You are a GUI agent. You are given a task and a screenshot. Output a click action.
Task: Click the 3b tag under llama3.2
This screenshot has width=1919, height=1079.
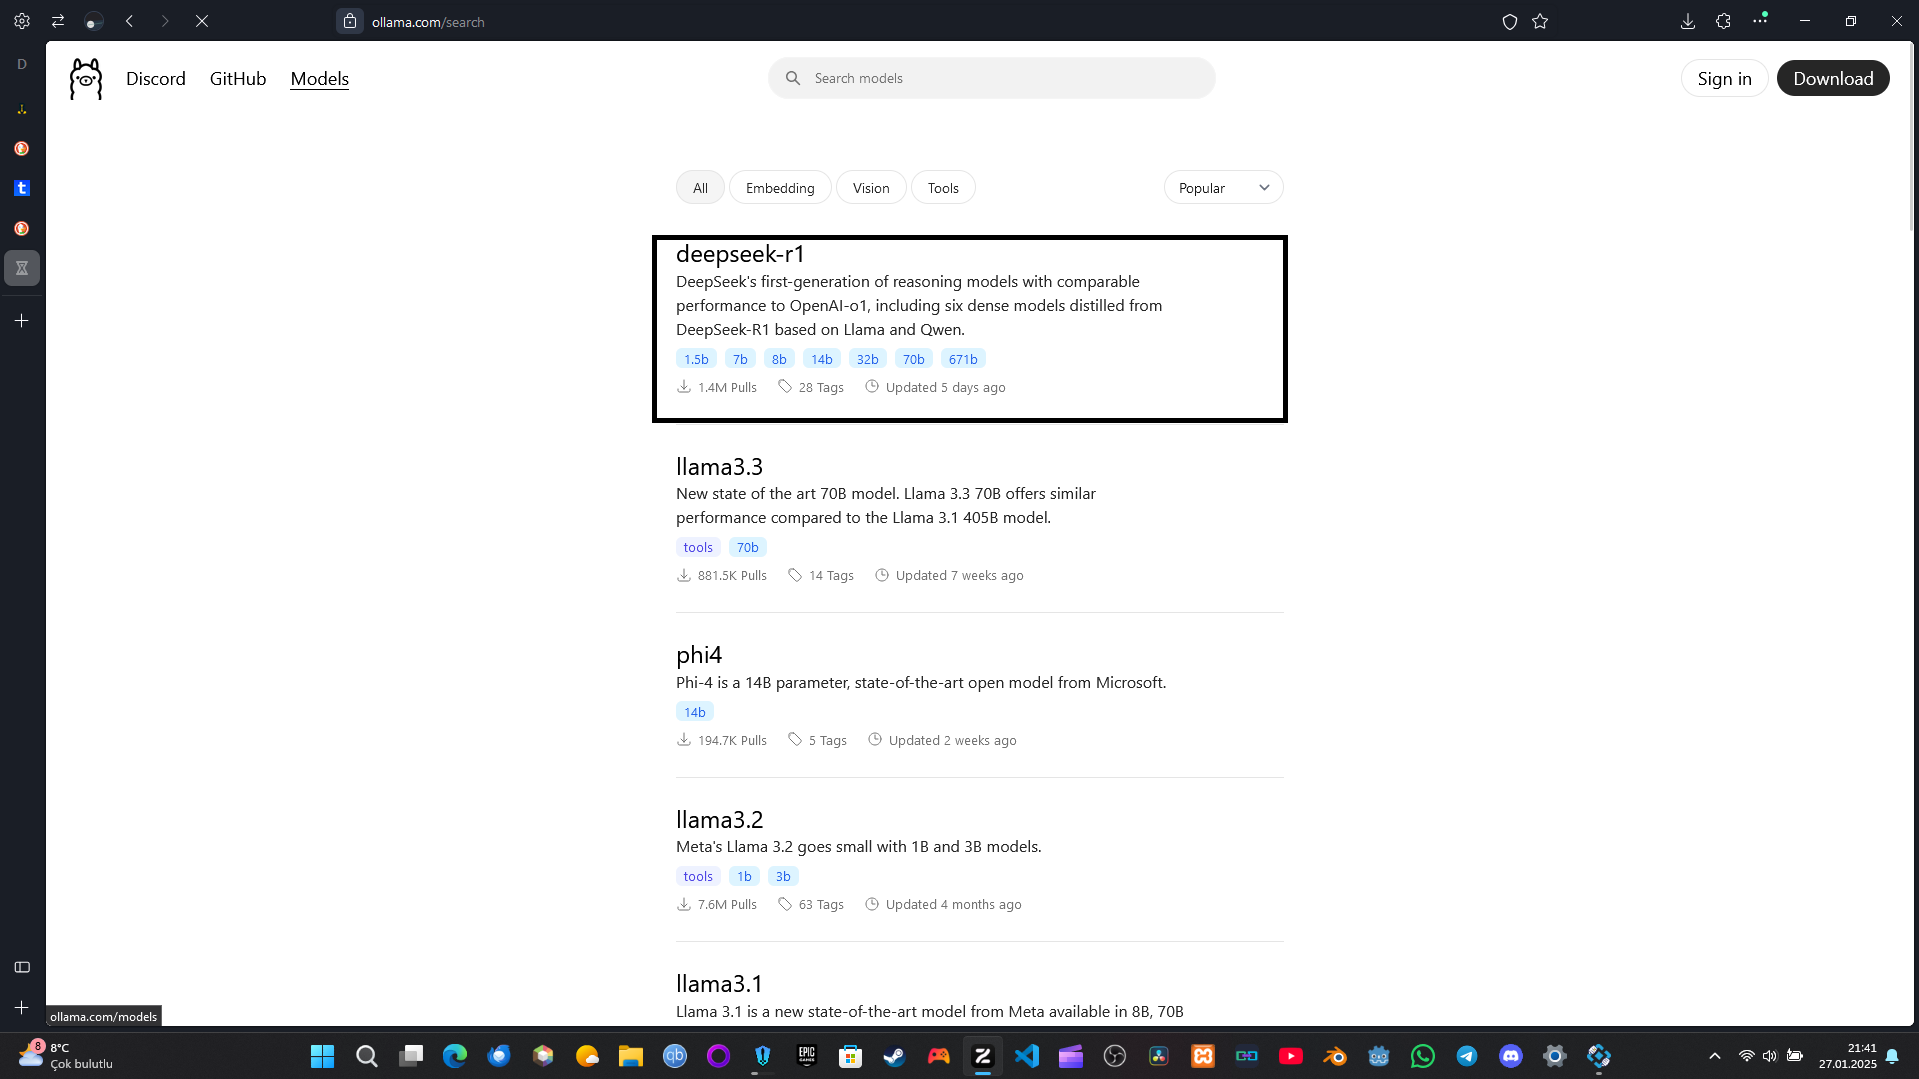point(783,876)
